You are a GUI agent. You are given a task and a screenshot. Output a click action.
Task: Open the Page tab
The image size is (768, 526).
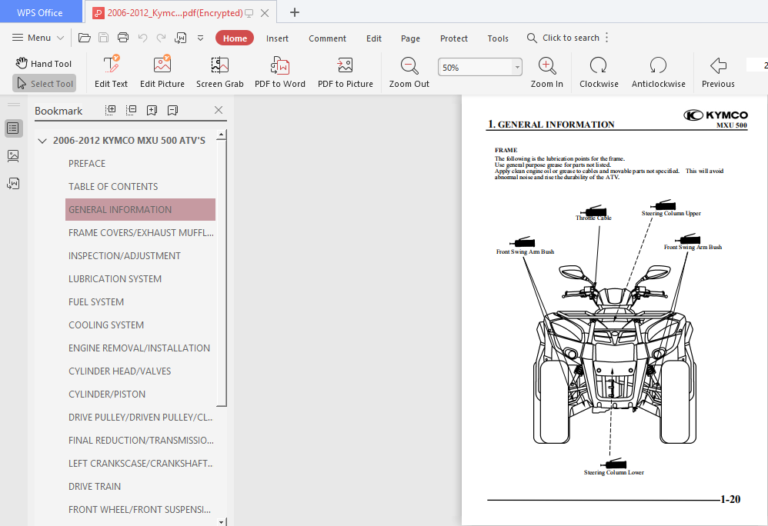pos(410,38)
